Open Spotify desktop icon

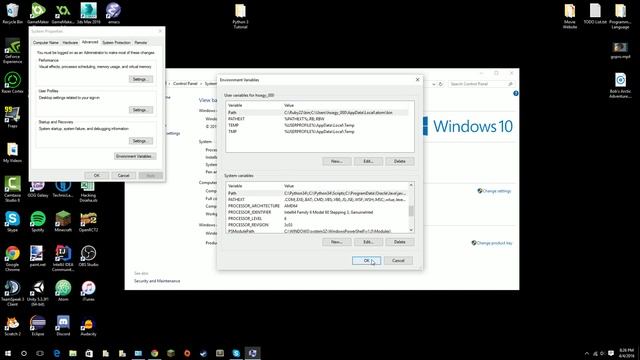(x=38, y=222)
